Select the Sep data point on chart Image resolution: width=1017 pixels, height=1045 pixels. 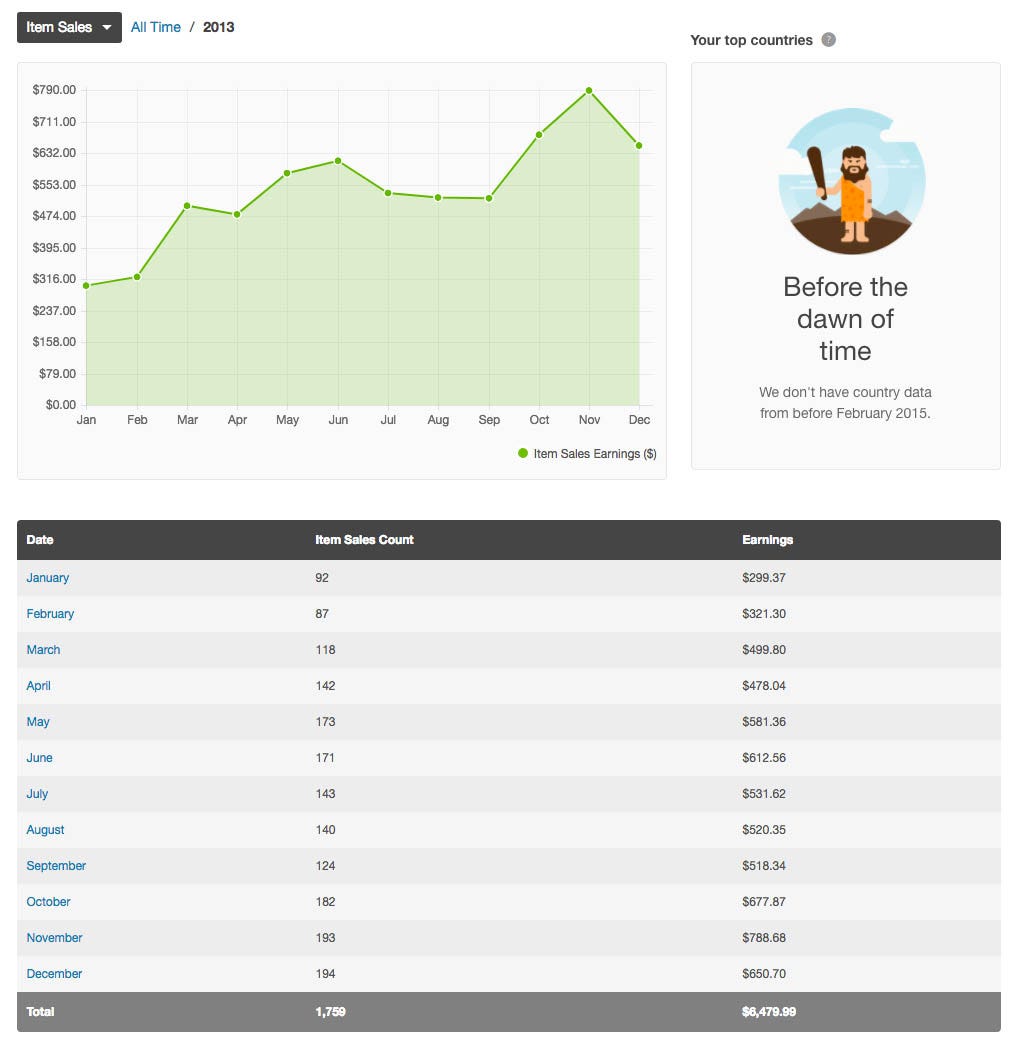[x=489, y=199]
